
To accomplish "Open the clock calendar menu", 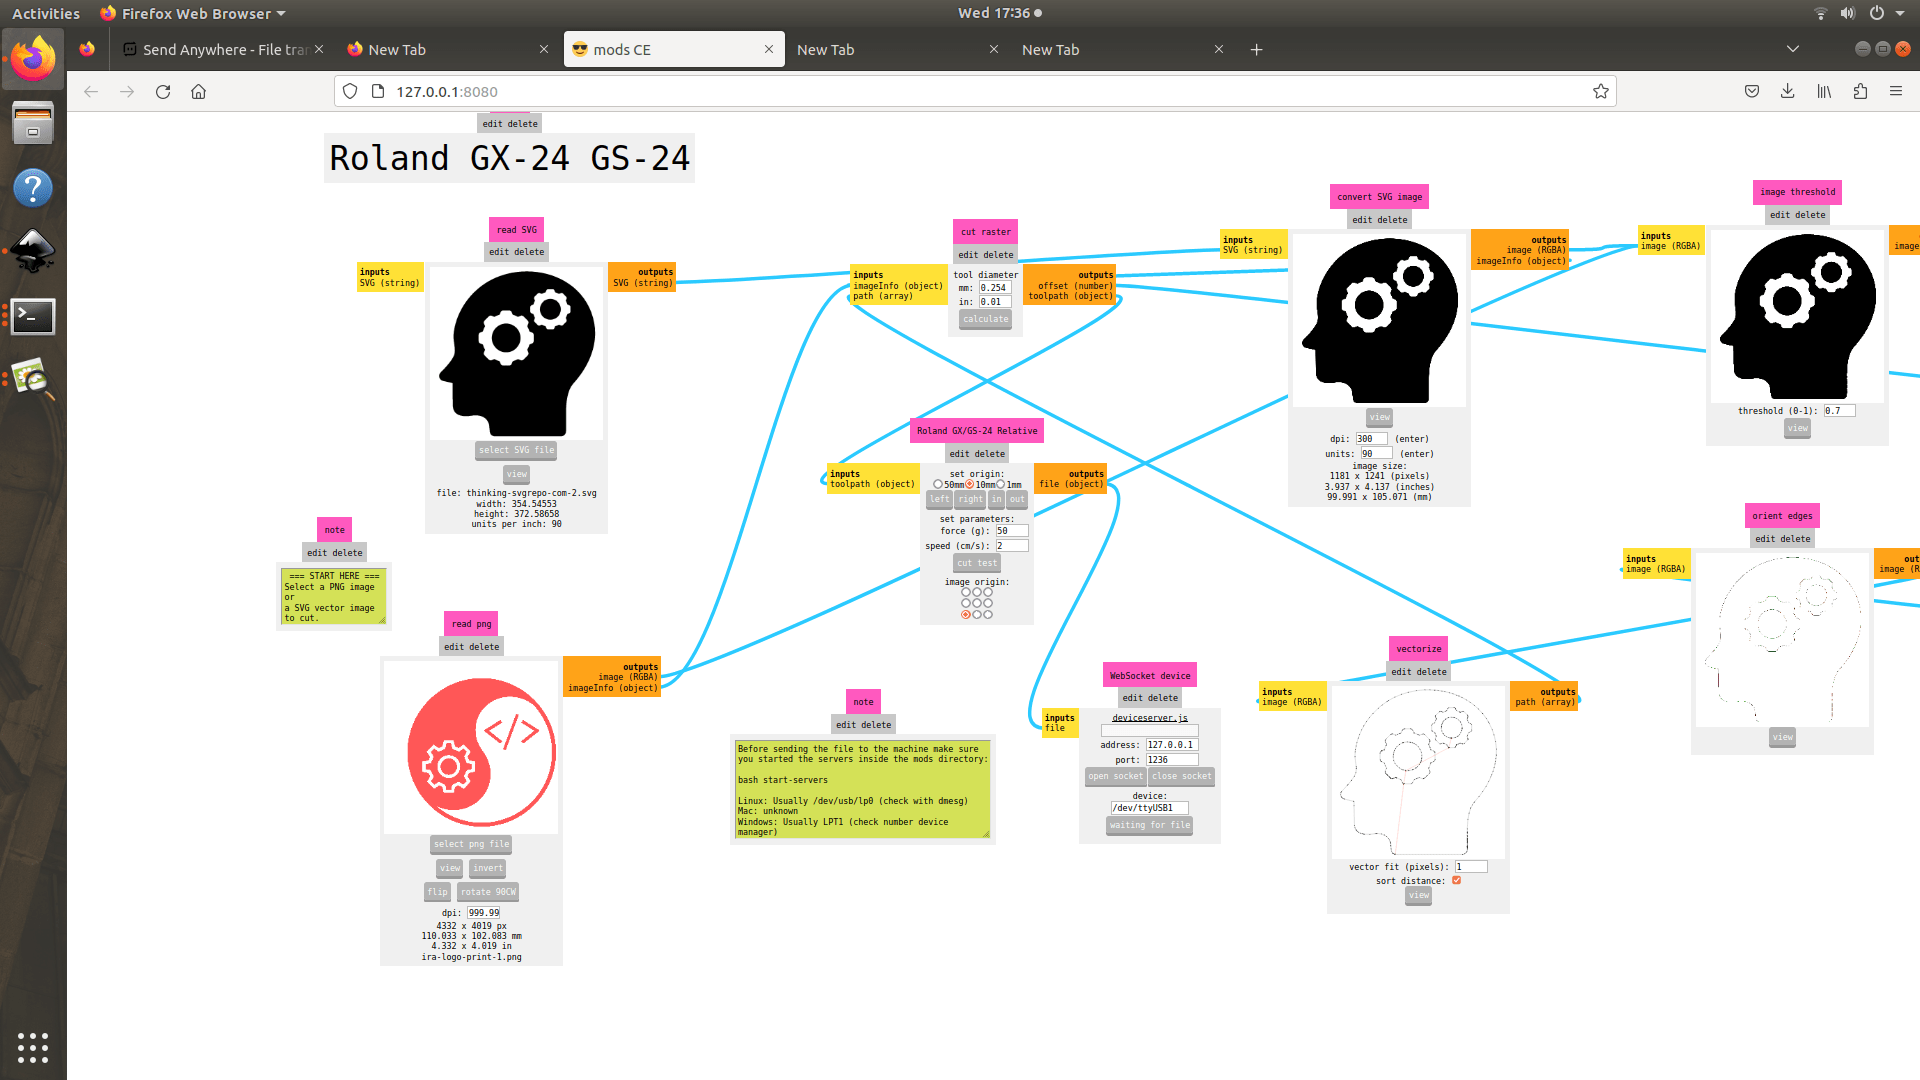I will tap(999, 13).
